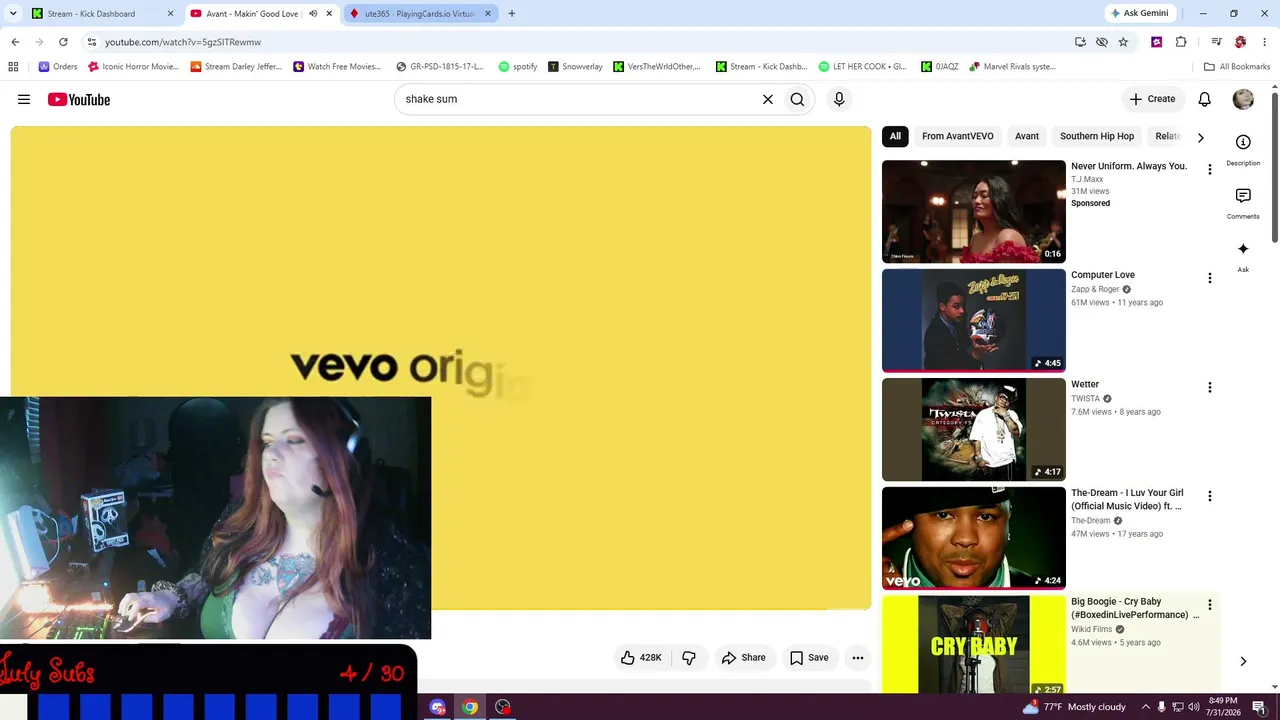Expand the side panel chevron arrow

1243,661
